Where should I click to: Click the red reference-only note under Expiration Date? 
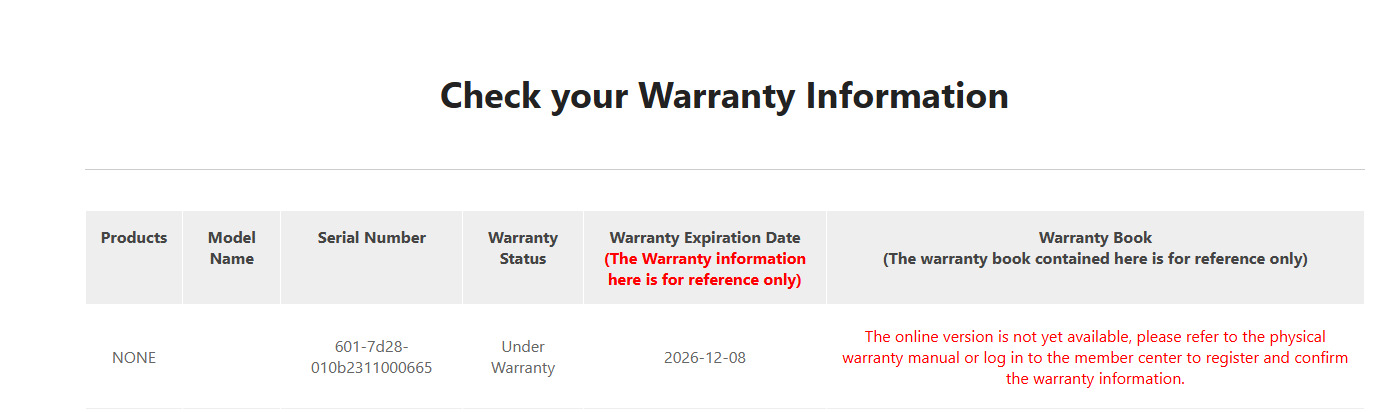705,269
